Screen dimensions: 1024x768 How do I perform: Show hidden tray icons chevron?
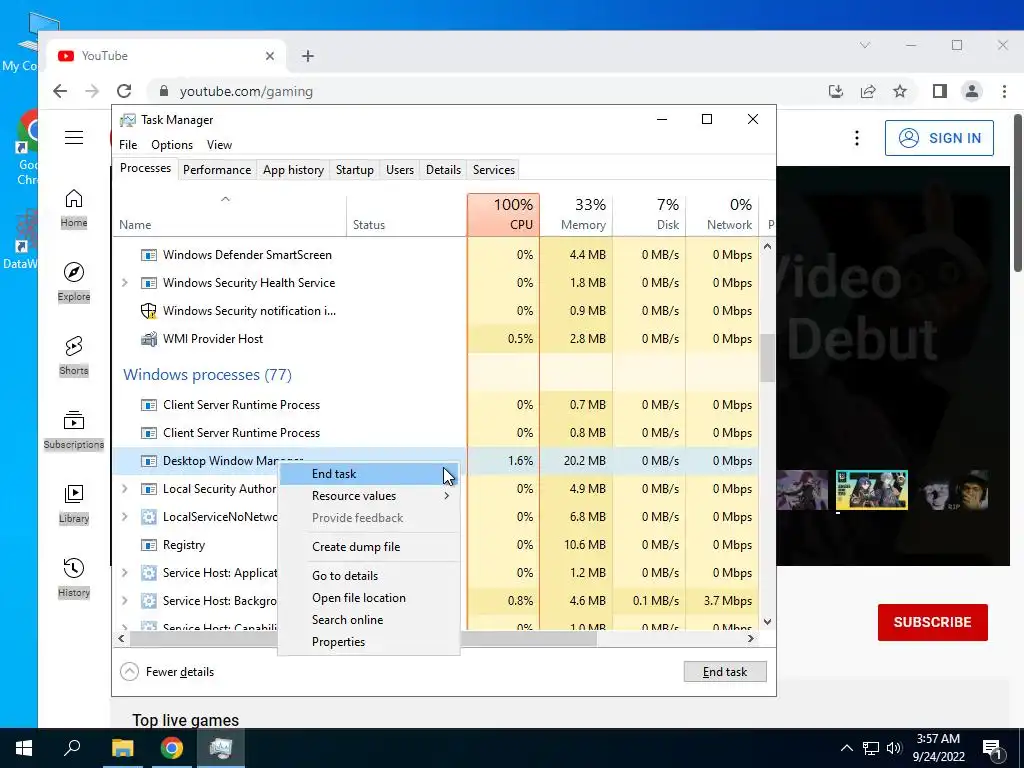(846, 748)
